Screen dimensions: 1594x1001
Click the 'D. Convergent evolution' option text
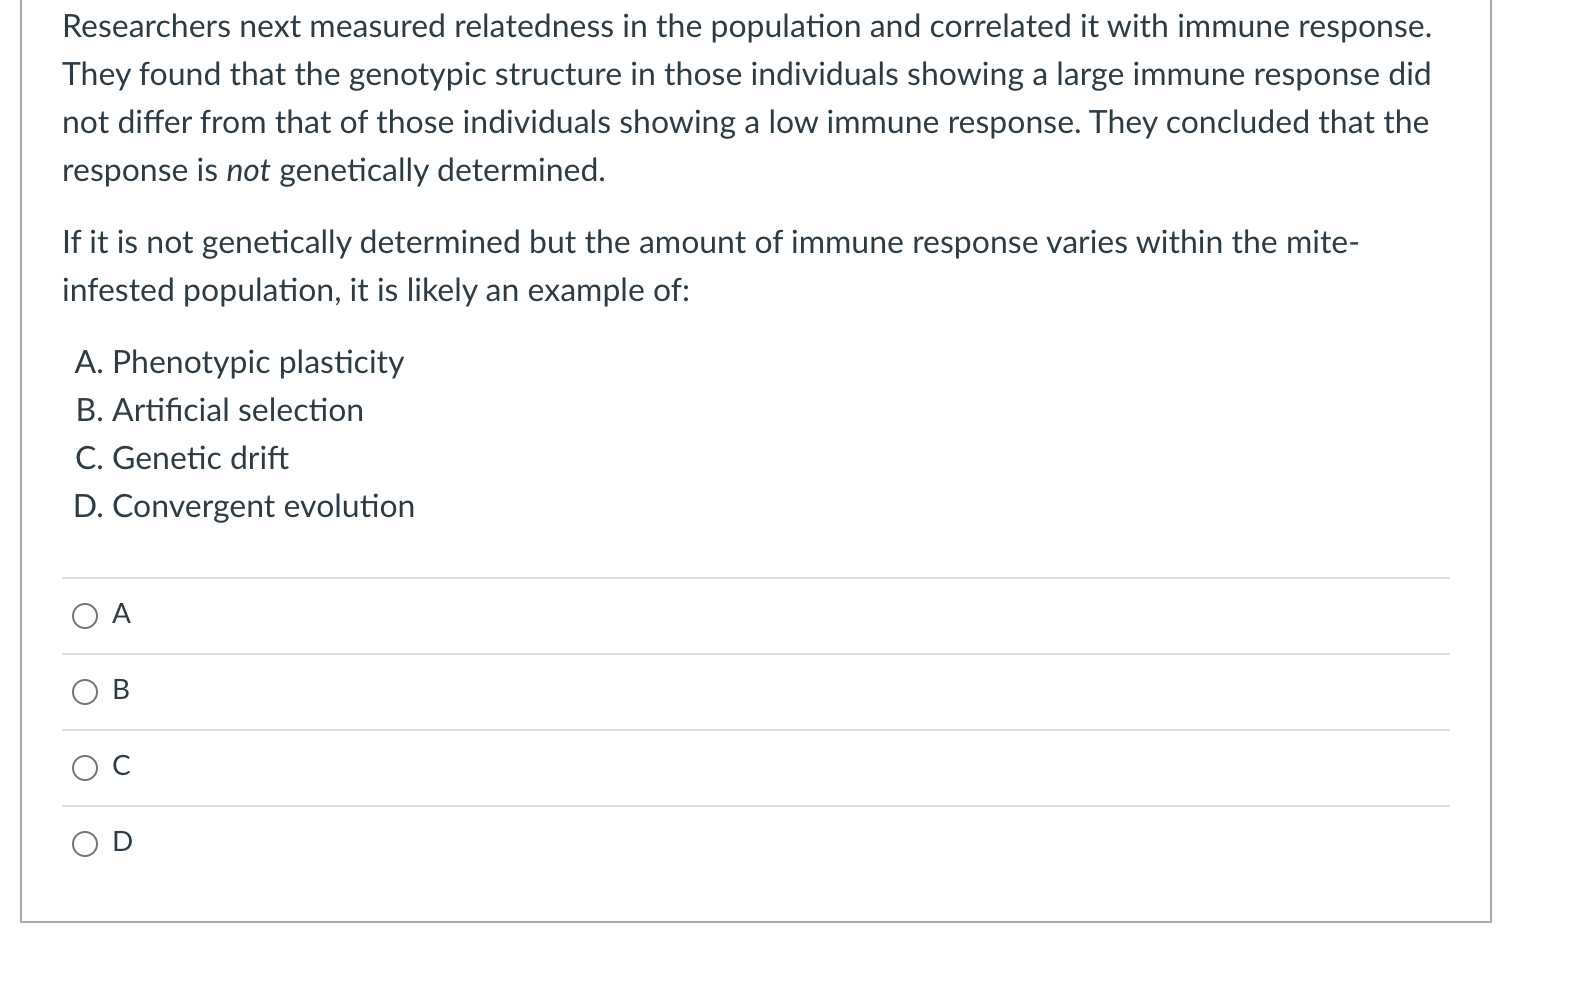coord(244,506)
